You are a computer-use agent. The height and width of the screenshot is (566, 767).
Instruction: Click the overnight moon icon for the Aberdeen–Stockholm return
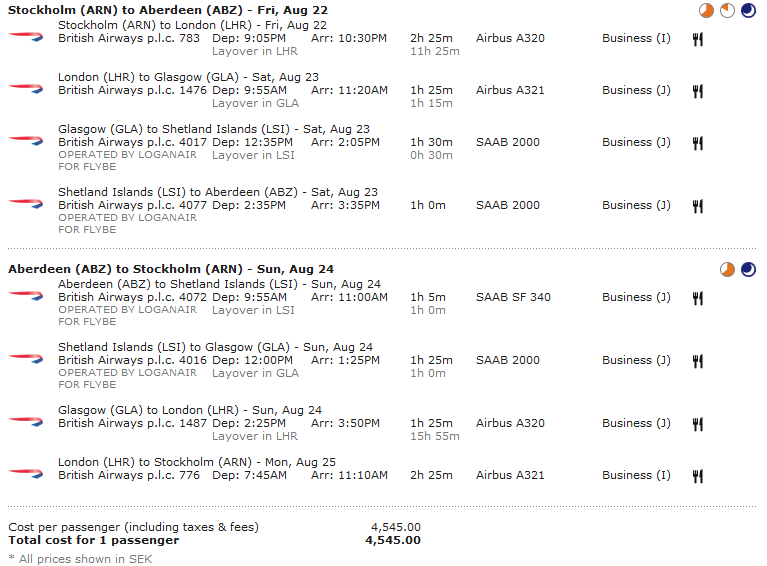748,269
